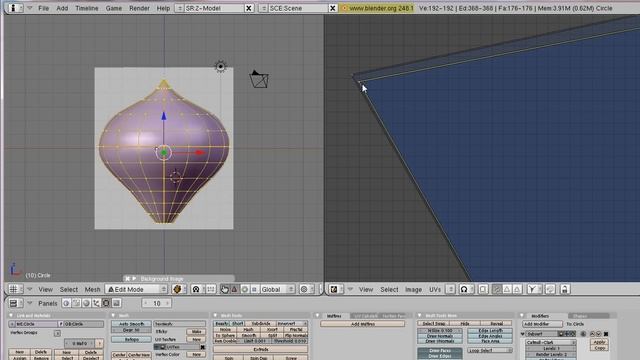
Task: Open the viewport draw type selector
Action: 179,289
